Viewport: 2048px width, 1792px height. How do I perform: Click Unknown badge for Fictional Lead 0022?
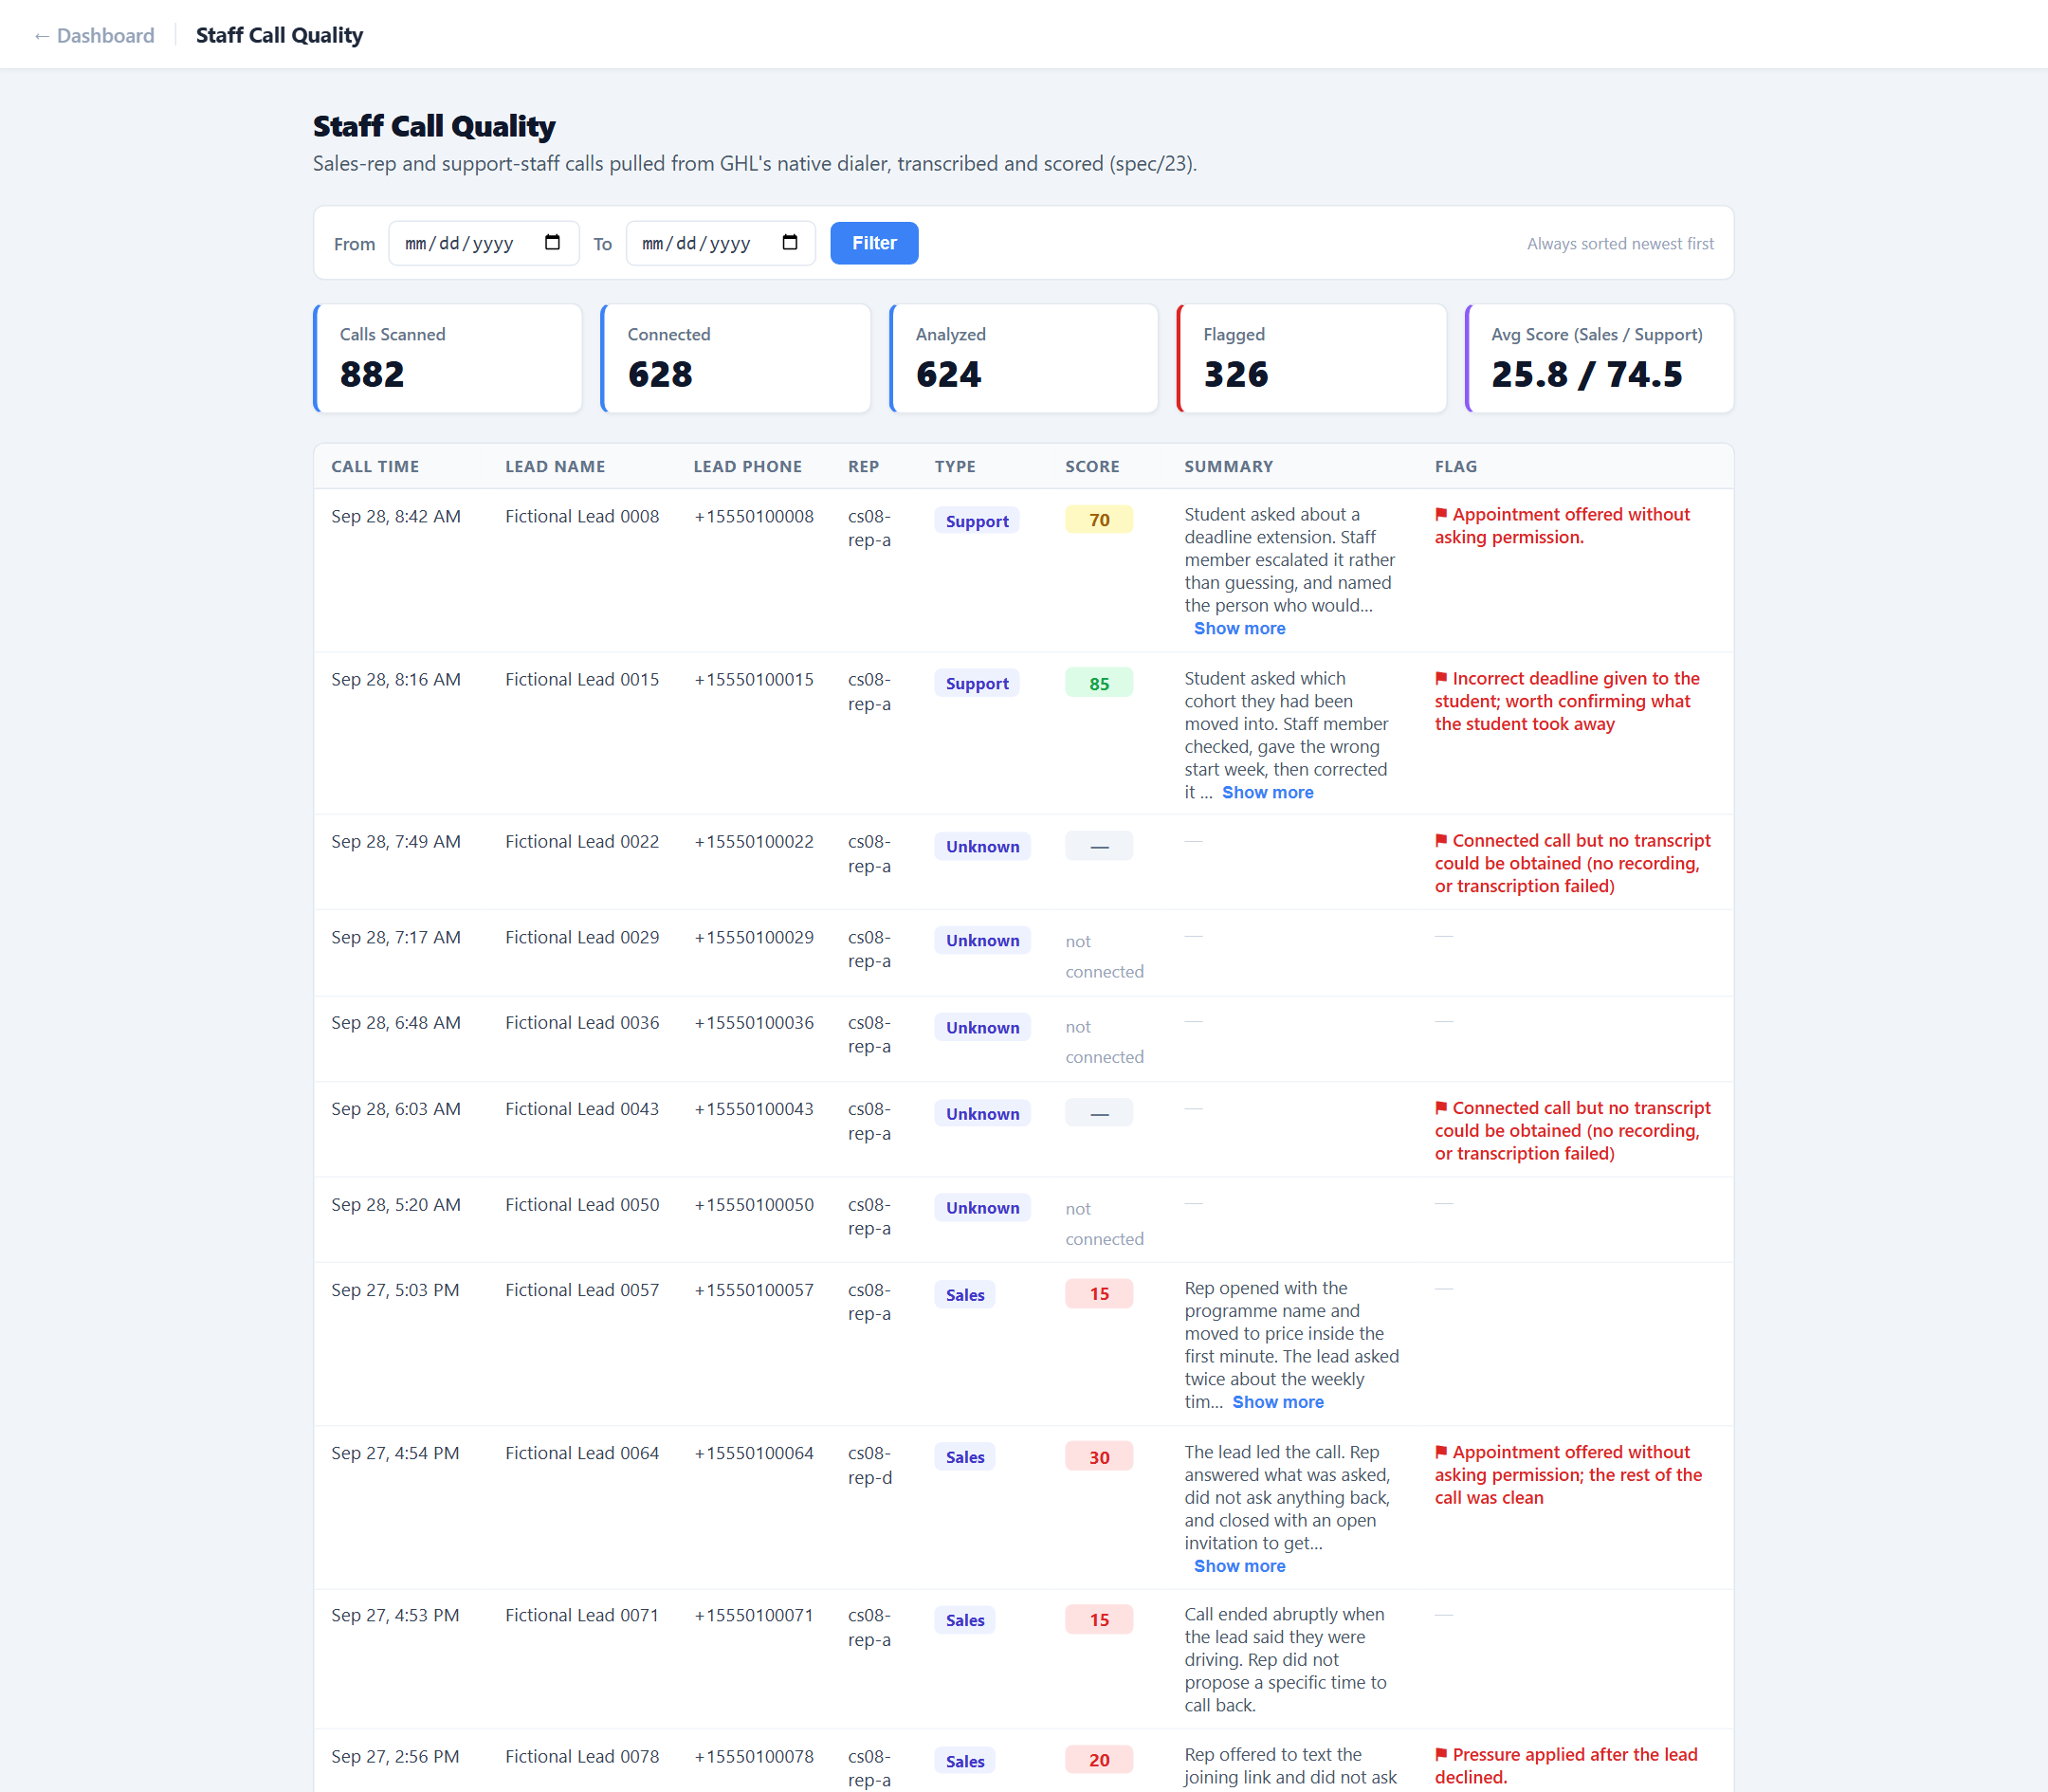point(983,846)
